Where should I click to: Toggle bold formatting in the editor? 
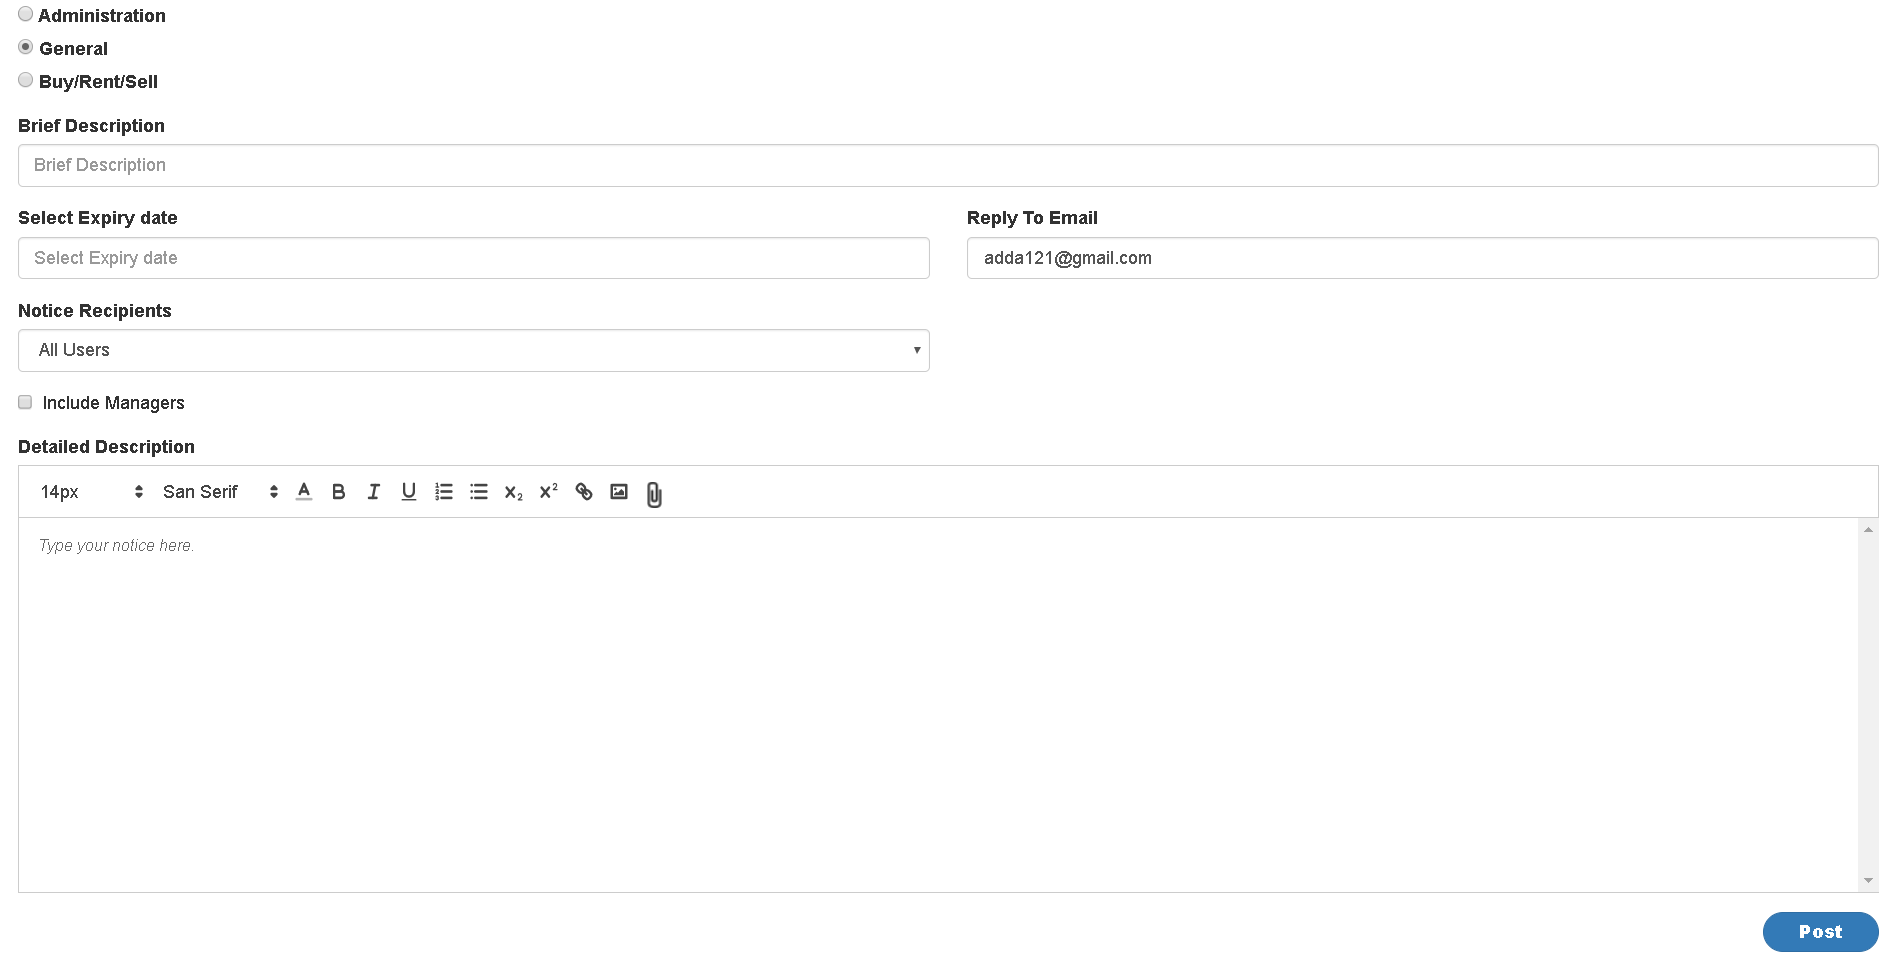click(x=339, y=492)
